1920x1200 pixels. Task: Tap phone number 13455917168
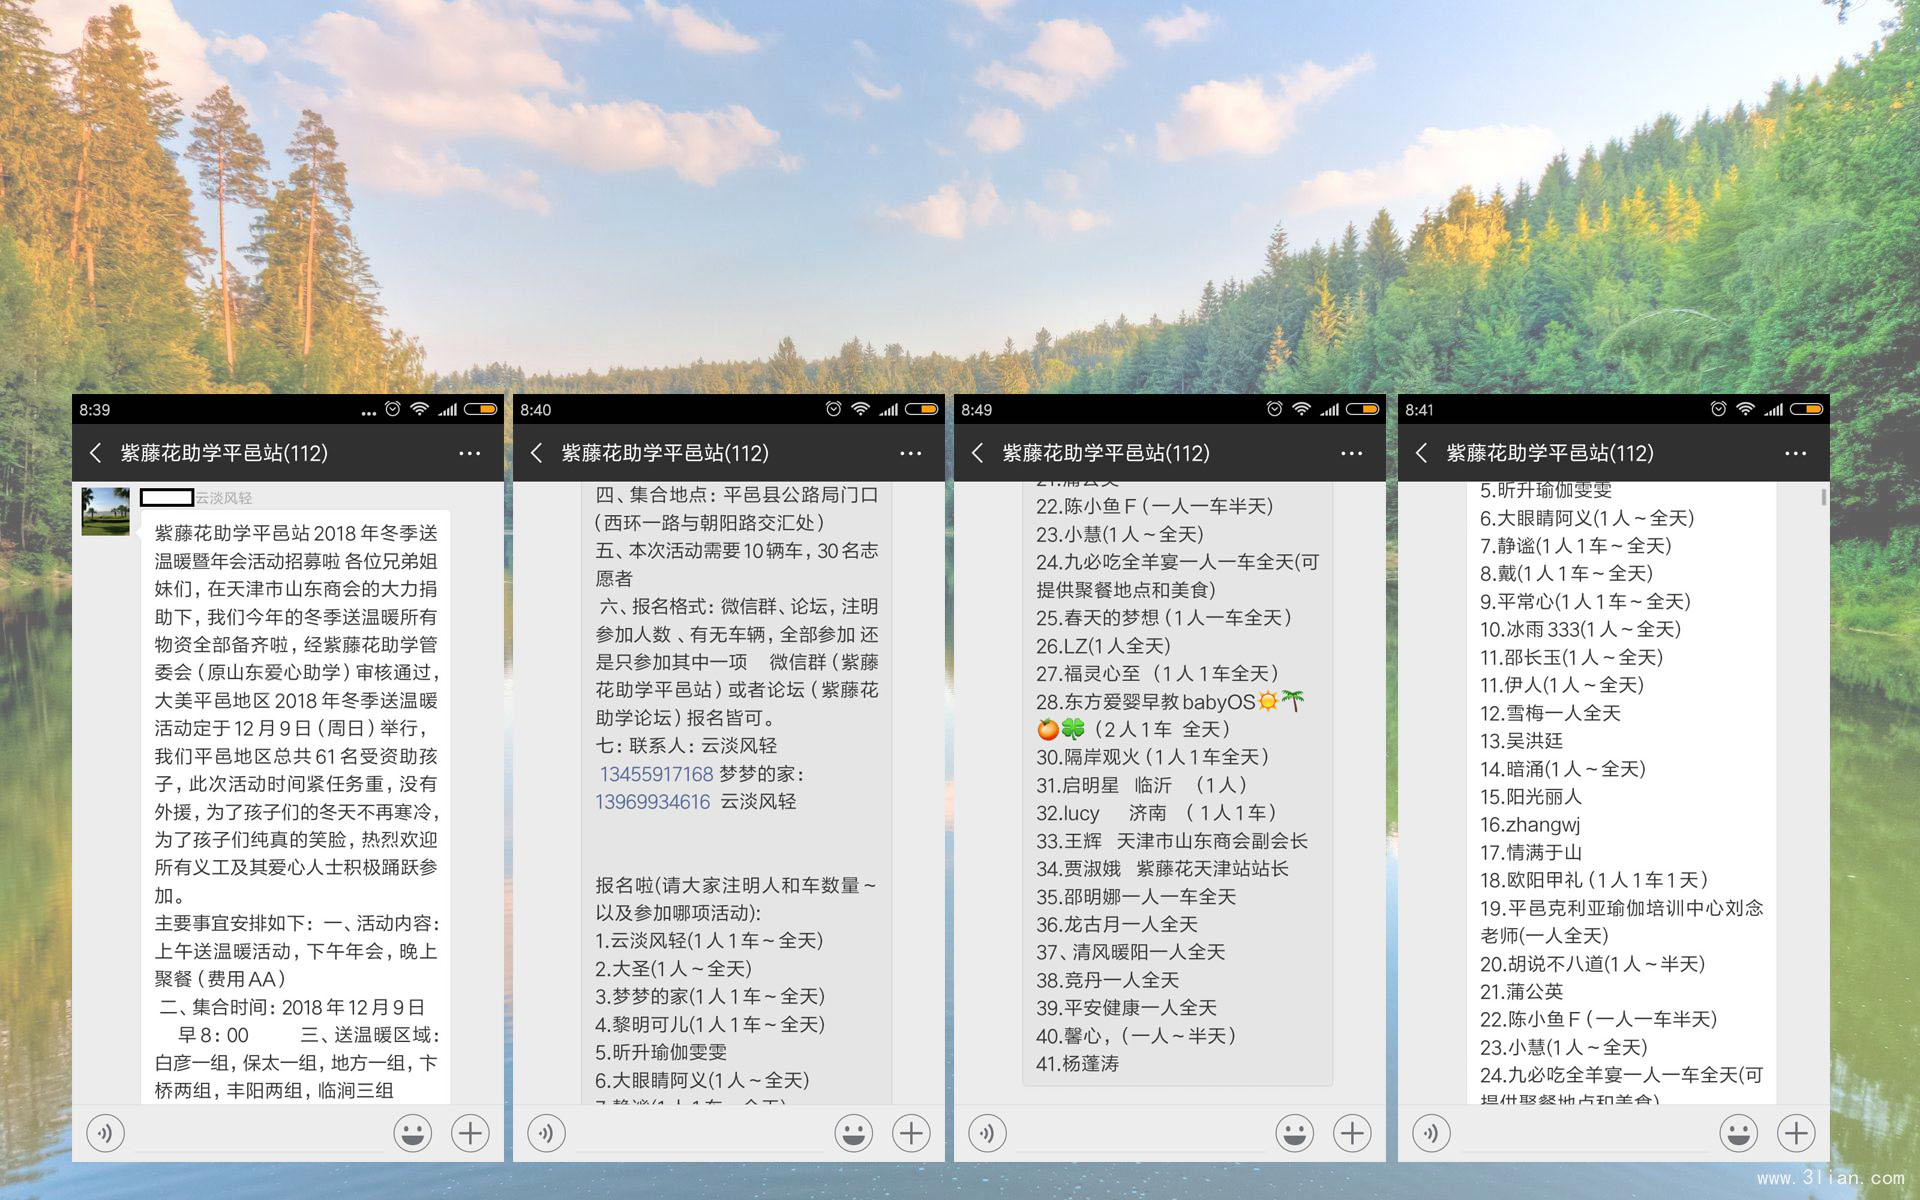(x=656, y=774)
